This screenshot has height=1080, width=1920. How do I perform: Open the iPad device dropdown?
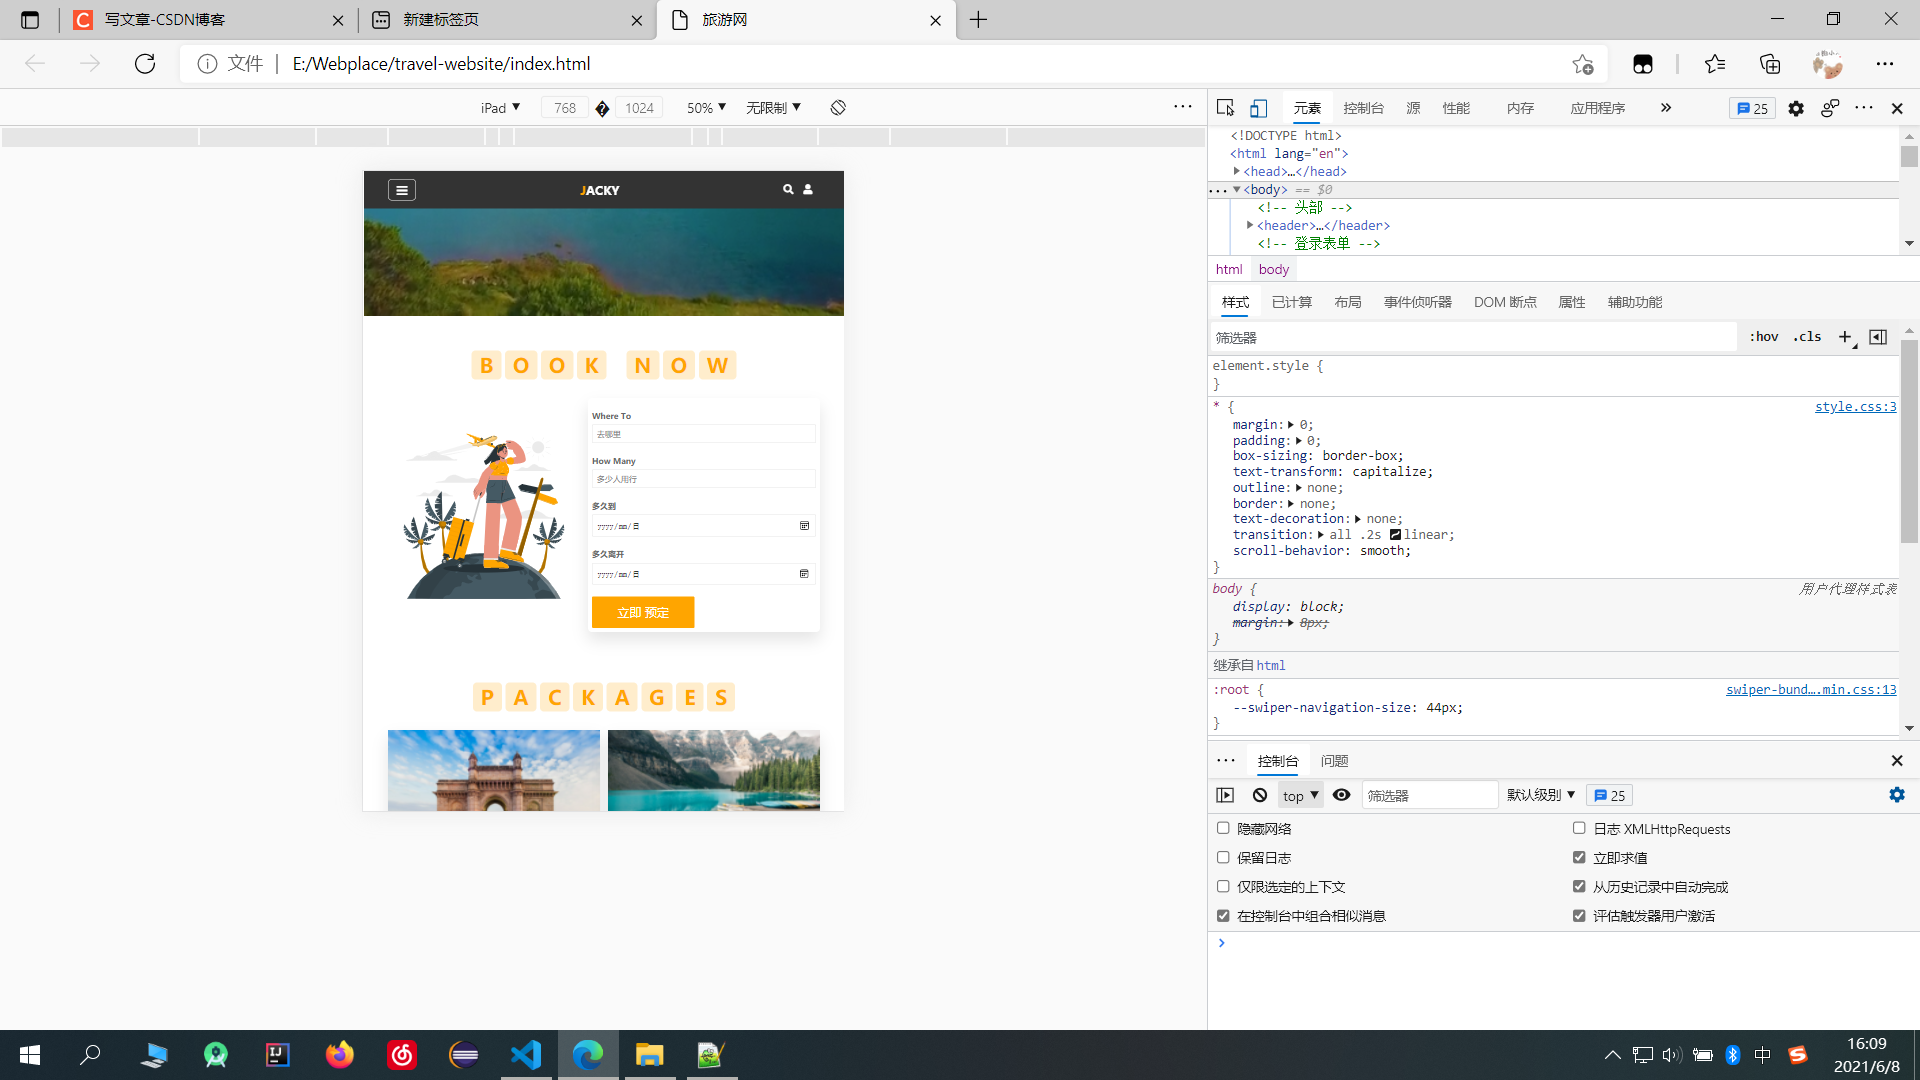coord(500,108)
